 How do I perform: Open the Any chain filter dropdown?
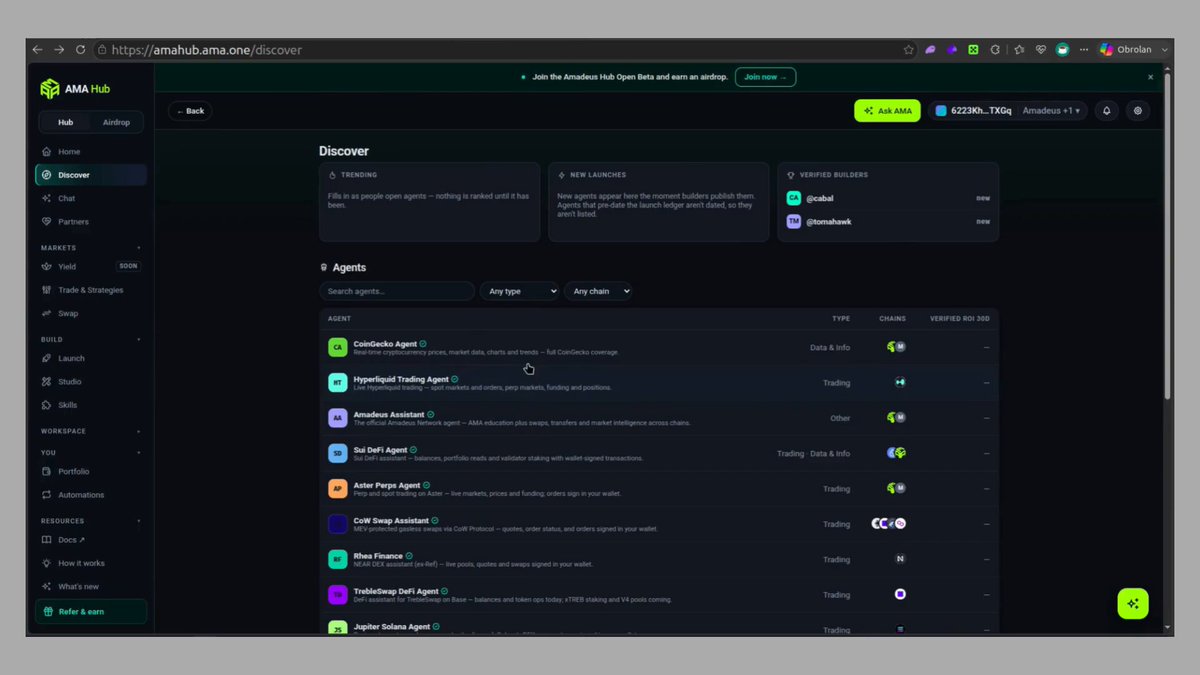(598, 291)
